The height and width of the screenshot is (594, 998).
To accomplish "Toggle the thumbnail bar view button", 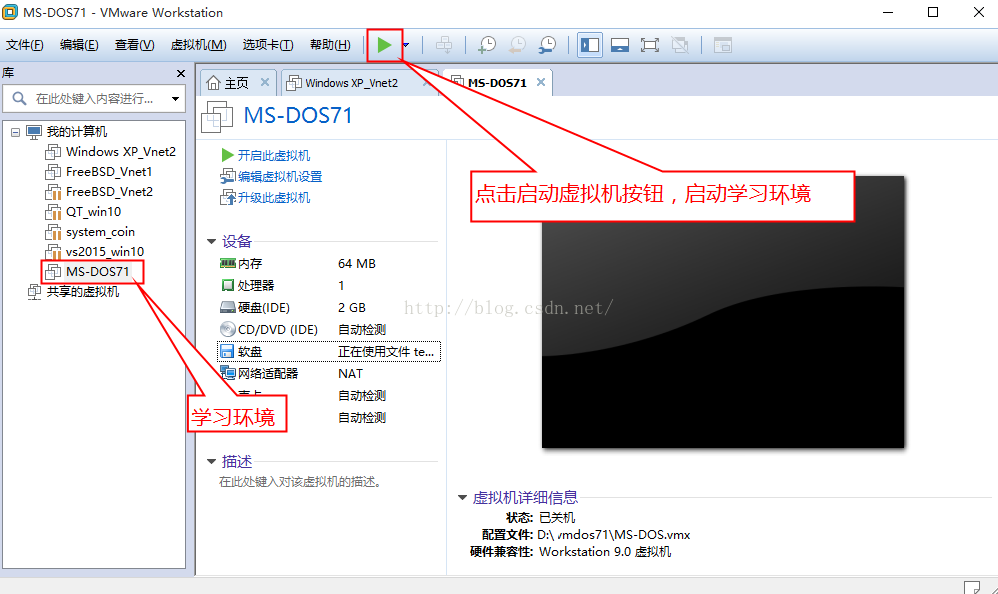I will tap(620, 45).
